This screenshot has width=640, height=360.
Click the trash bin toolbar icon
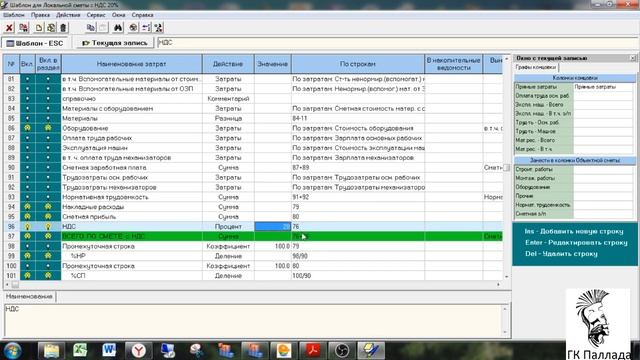pyautogui.click(x=63, y=28)
